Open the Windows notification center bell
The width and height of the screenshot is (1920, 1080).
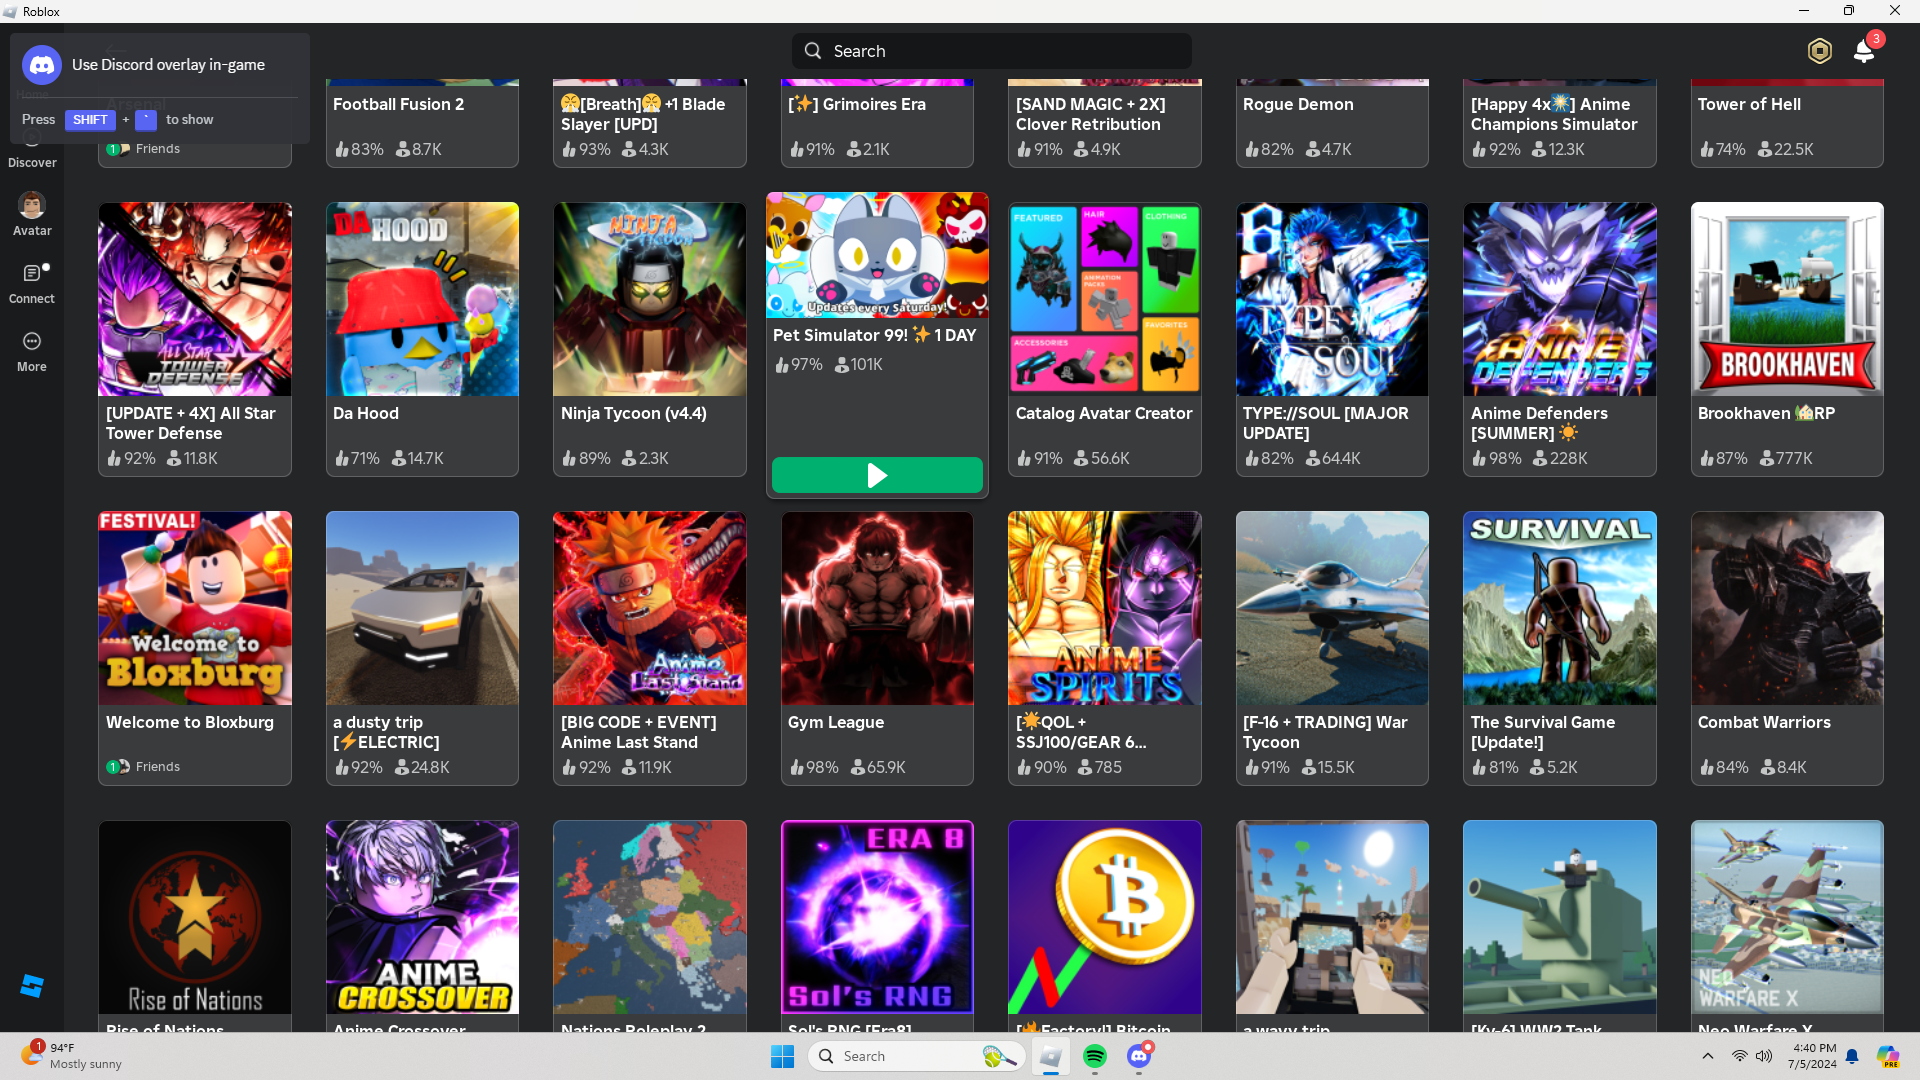[1852, 1056]
